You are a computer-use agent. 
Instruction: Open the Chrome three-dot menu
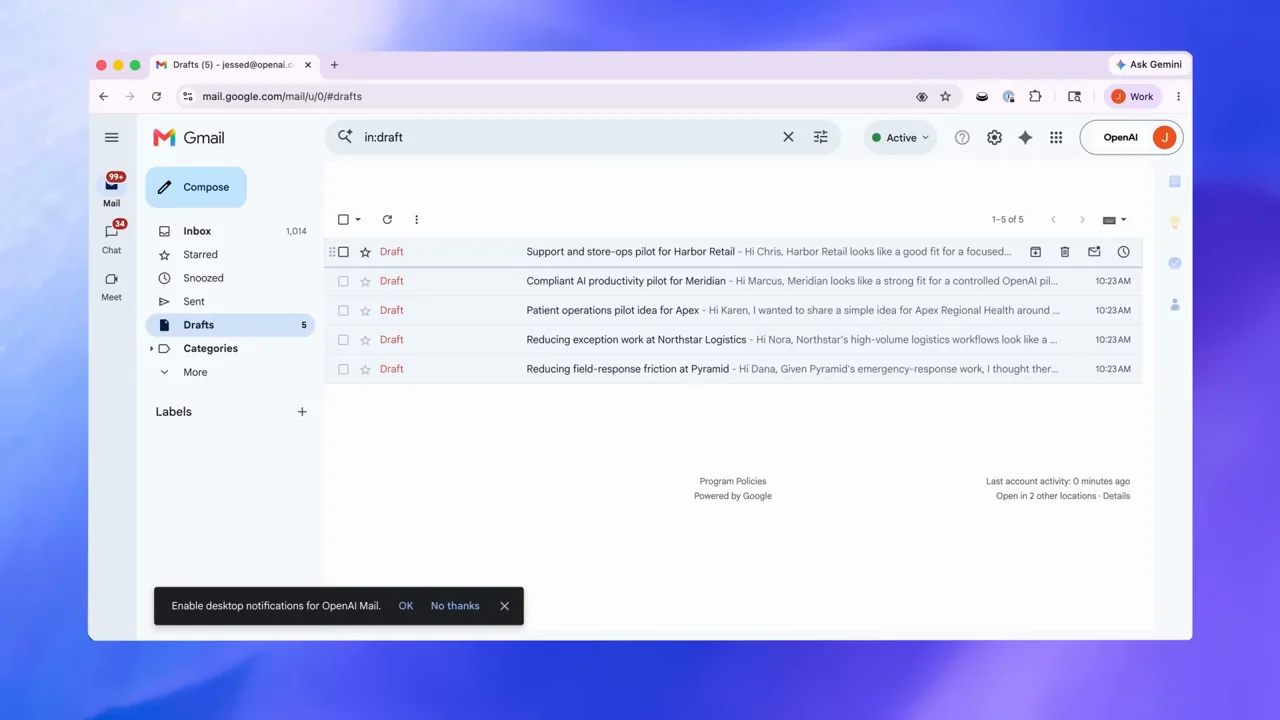1178,96
